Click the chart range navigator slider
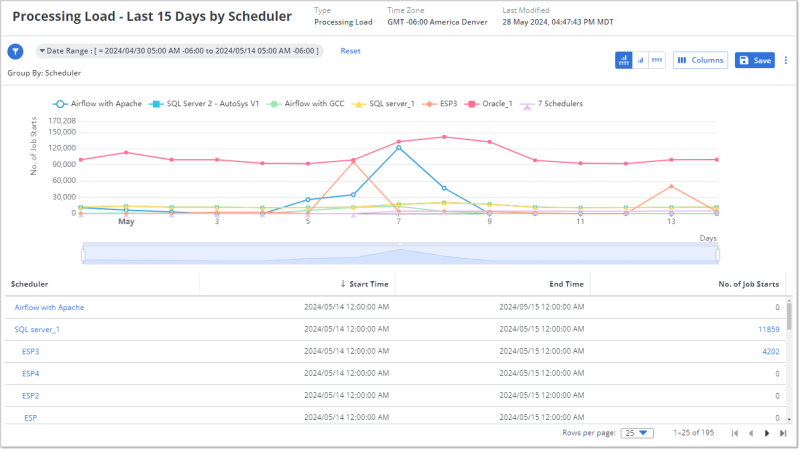 pos(400,255)
